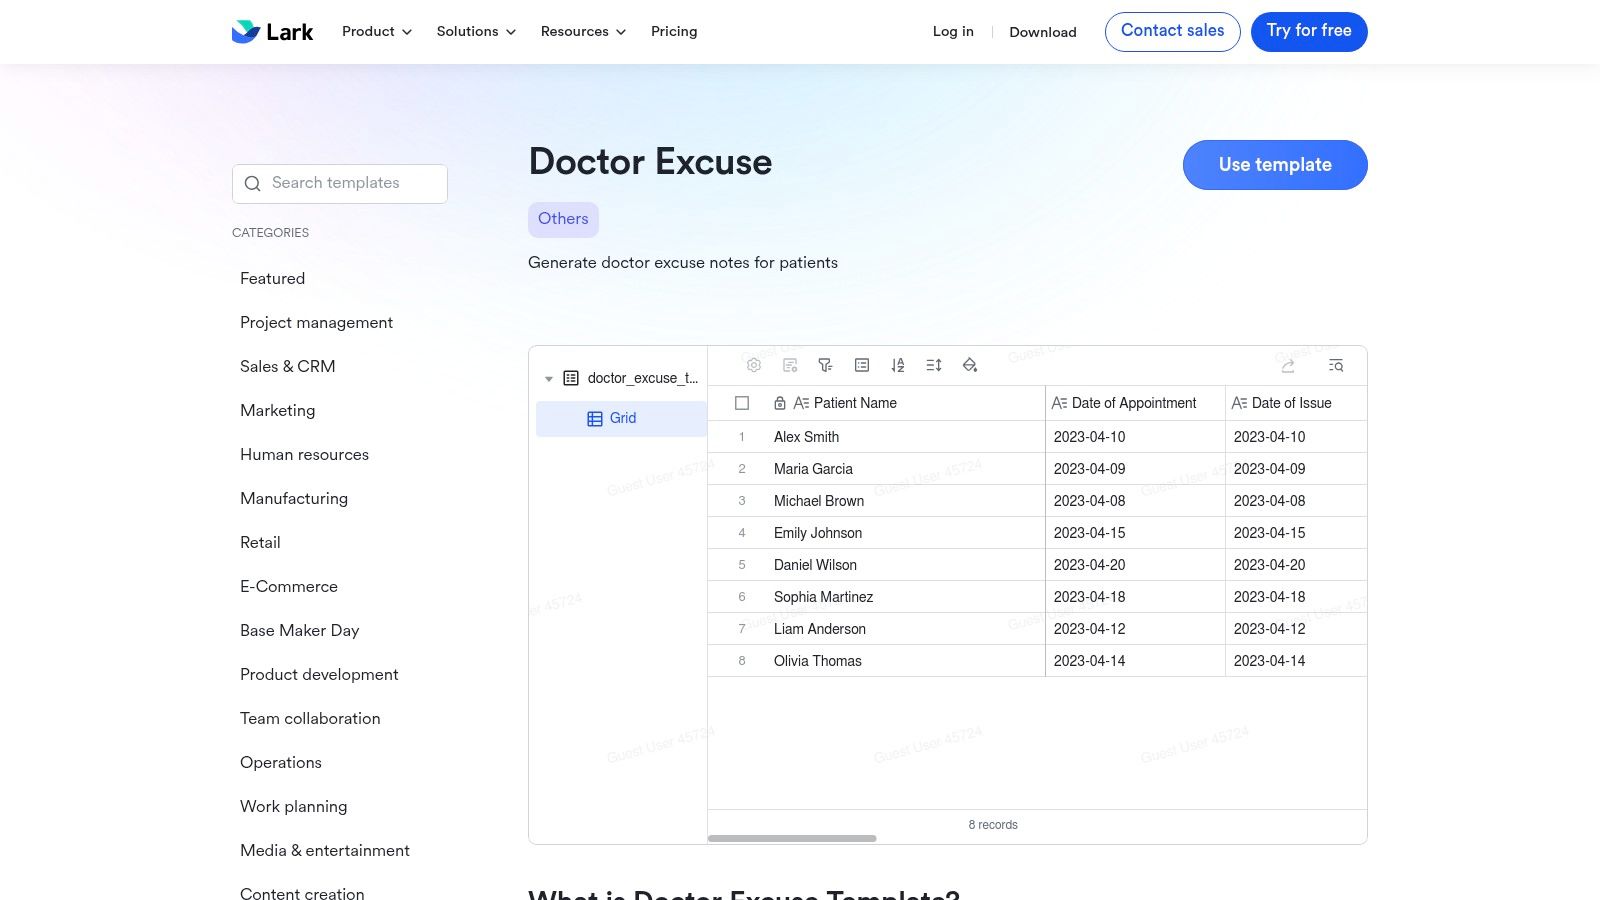Adjust row height via toolbar icon
Image resolution: width=1600 pixels, height=900 pixels.
pyautogui.click(x=934, y=365)
